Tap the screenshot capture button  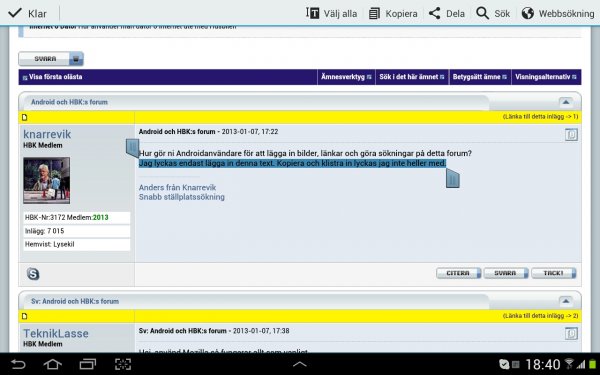(123, 364)
